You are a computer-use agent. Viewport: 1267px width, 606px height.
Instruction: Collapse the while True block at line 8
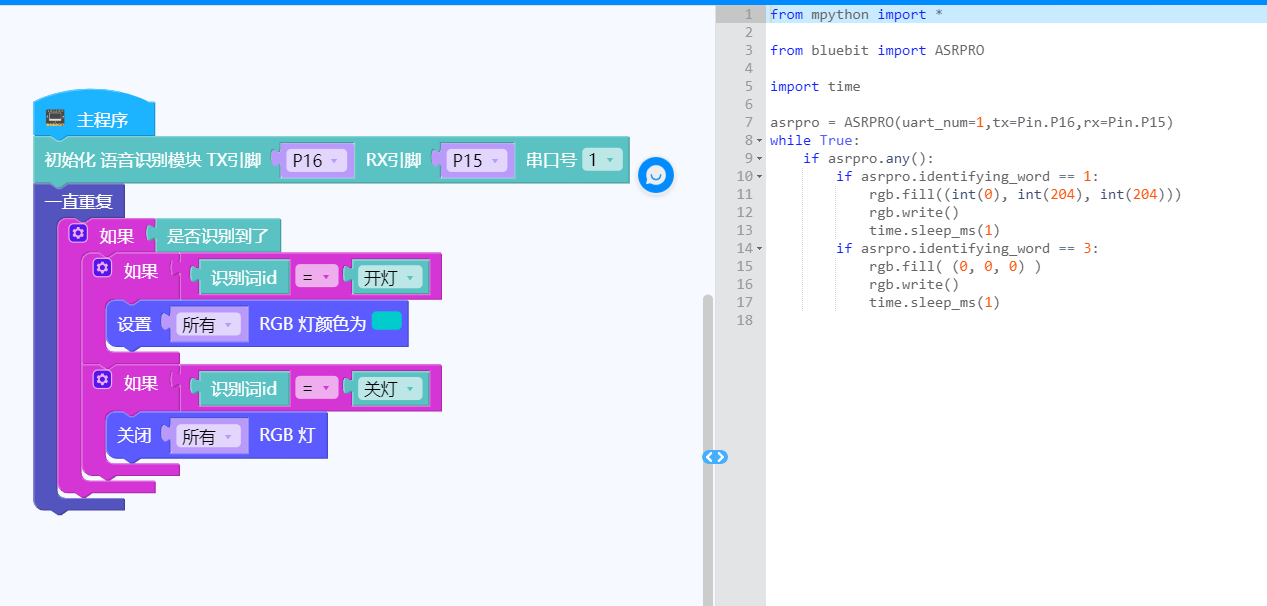click(760, 141)
